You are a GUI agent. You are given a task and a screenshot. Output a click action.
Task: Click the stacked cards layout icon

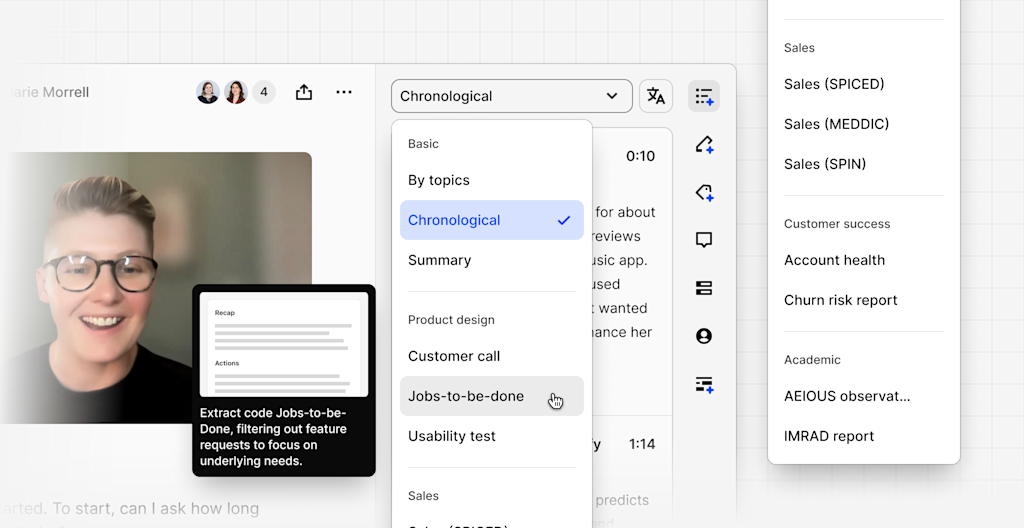(x=704, y=288)
